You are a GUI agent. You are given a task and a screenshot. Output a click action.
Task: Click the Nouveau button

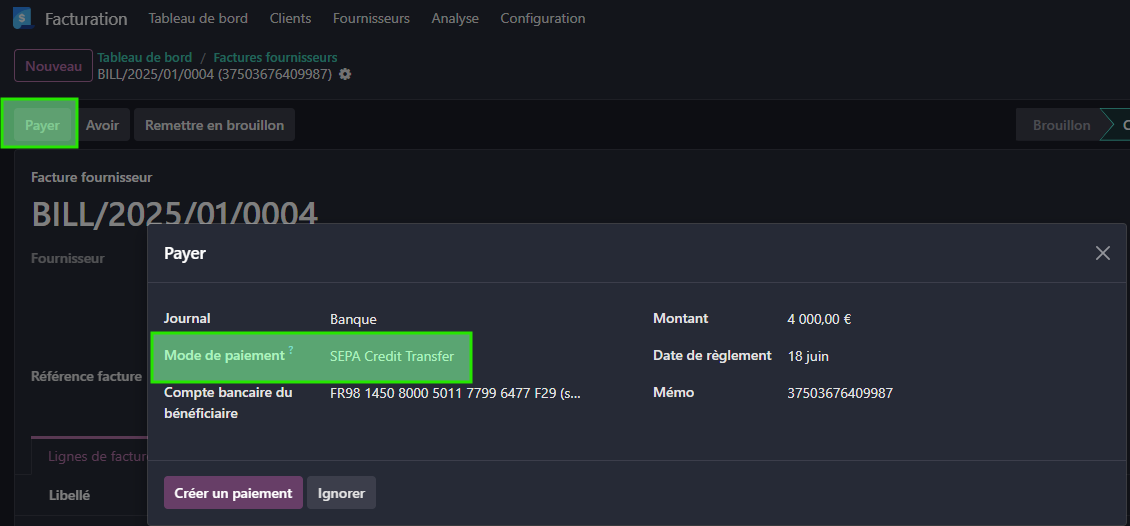[x=53, y=66]
